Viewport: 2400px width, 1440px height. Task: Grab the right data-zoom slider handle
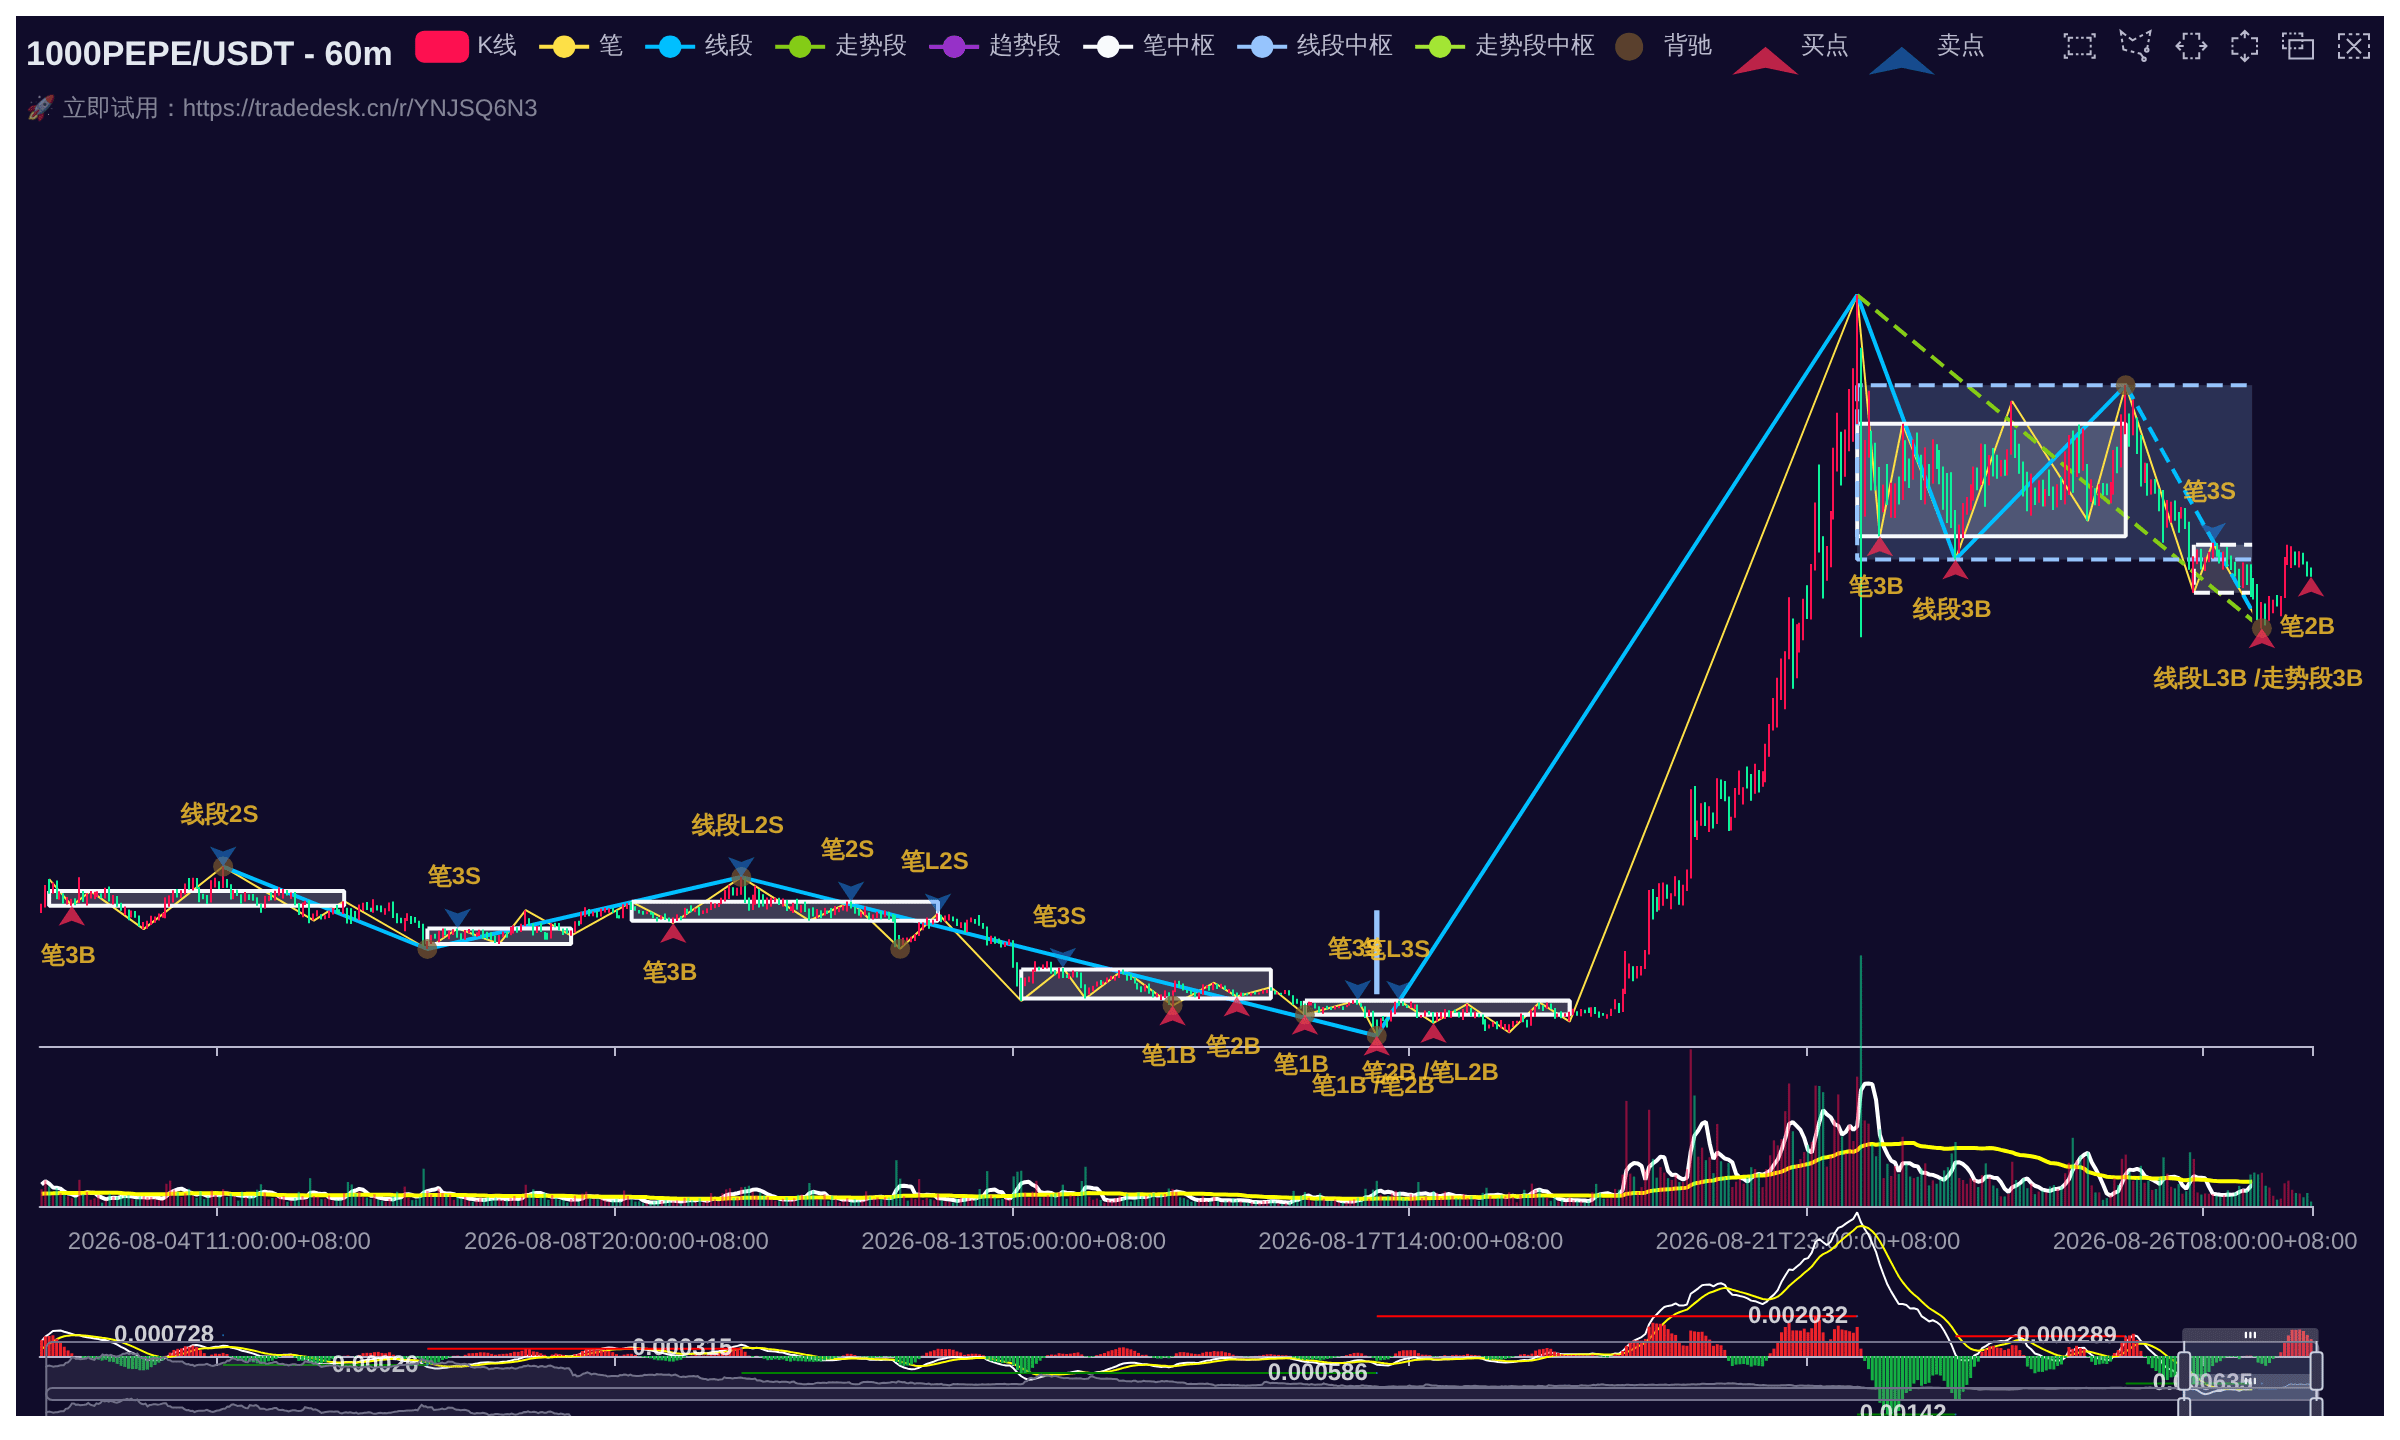point(2316,1371)
